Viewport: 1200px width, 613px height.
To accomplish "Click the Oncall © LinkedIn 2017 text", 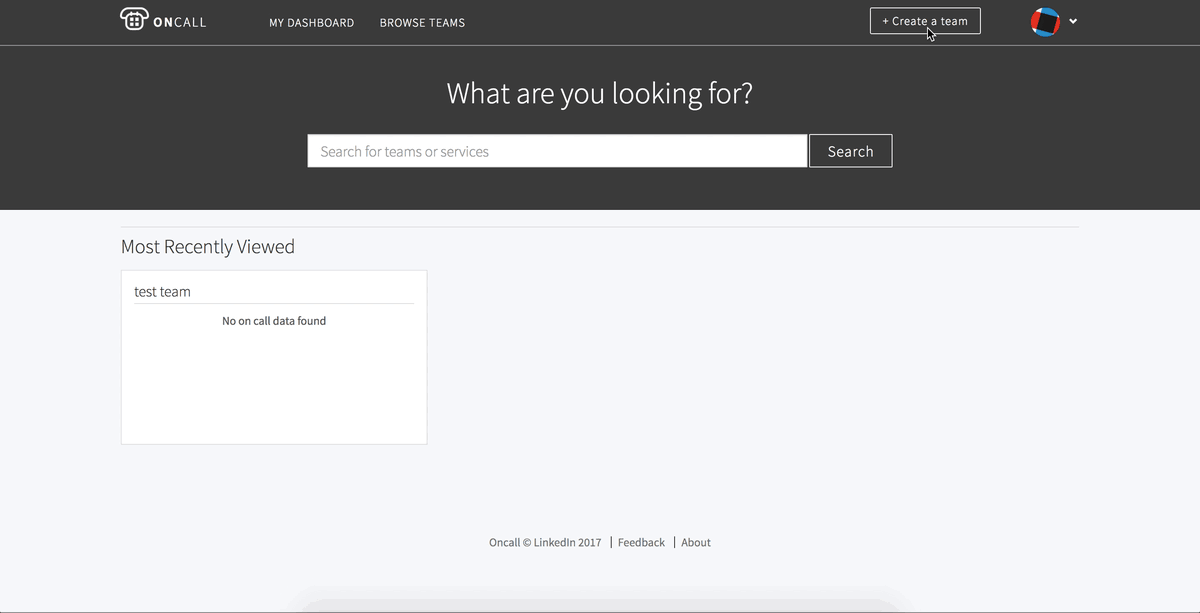I will 545,542.
